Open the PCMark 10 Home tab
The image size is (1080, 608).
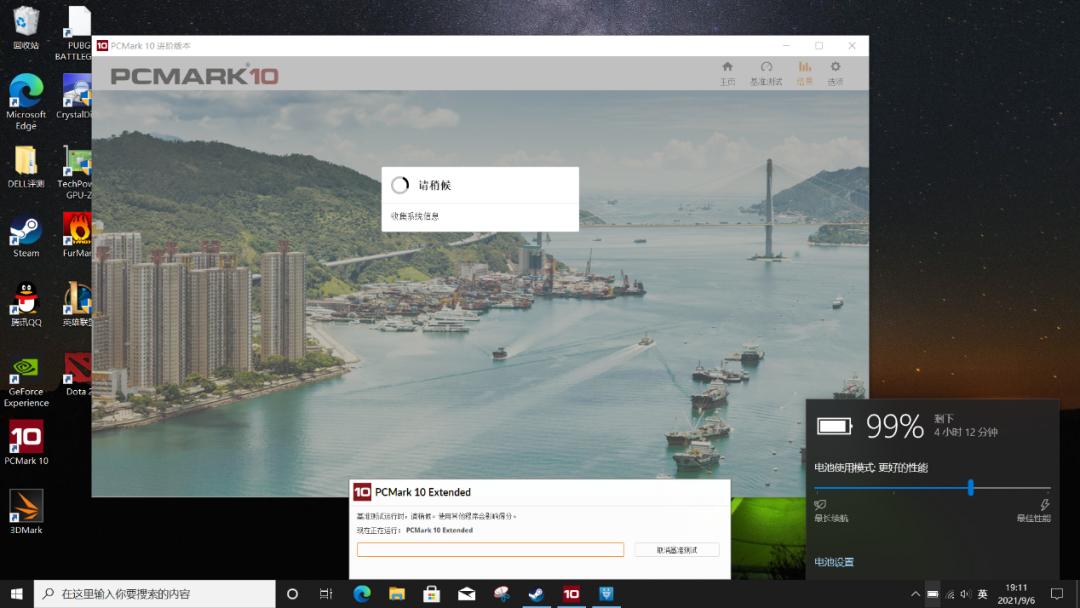[727, 73]
